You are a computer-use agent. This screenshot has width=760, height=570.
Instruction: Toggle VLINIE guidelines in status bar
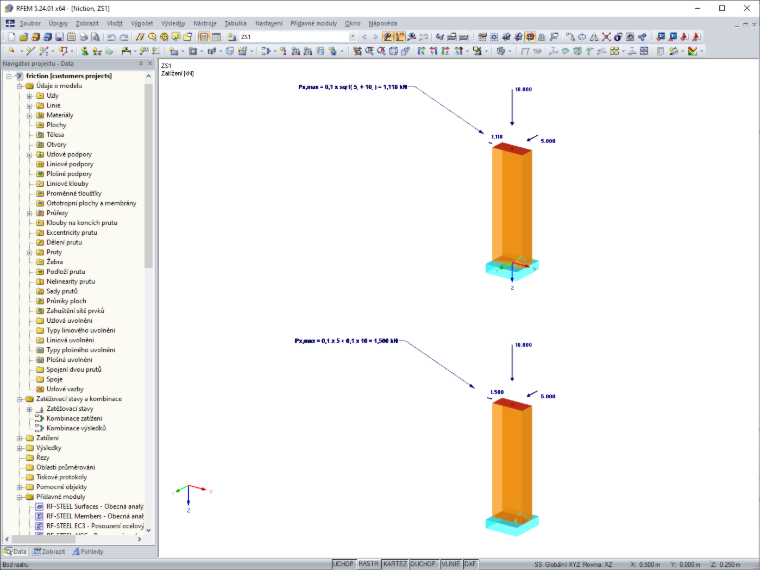click(451, 564)
